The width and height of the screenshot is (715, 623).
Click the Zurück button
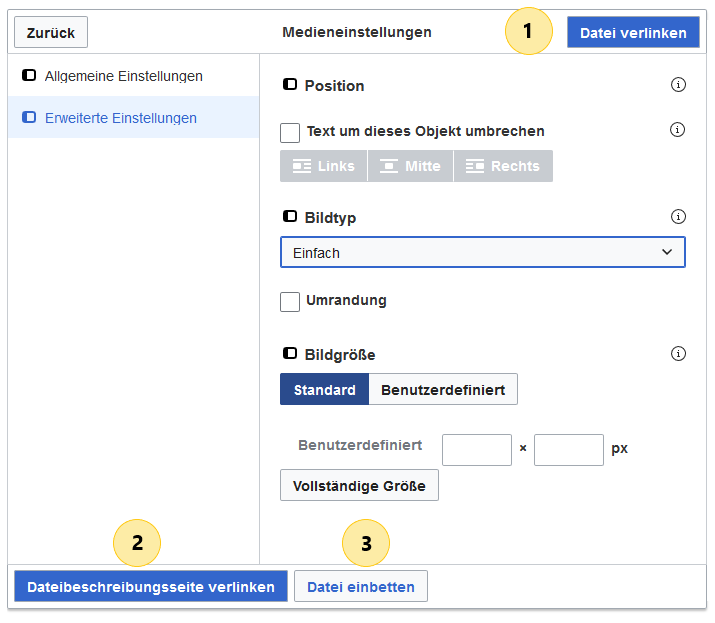tap(51, 32)
